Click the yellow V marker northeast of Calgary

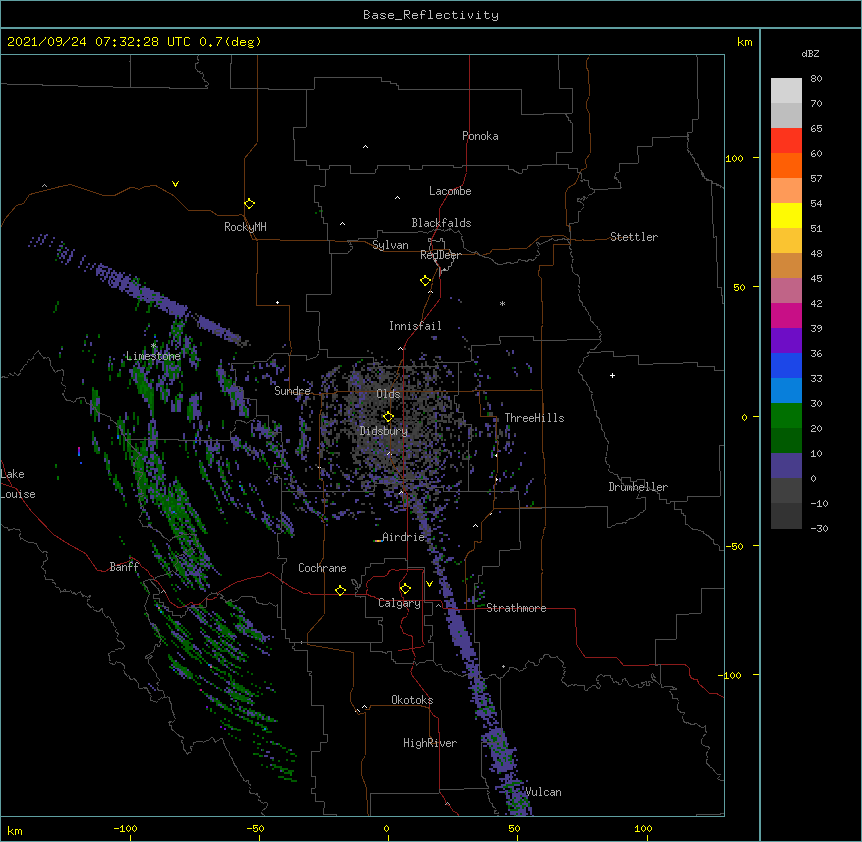tap(429, 584)
